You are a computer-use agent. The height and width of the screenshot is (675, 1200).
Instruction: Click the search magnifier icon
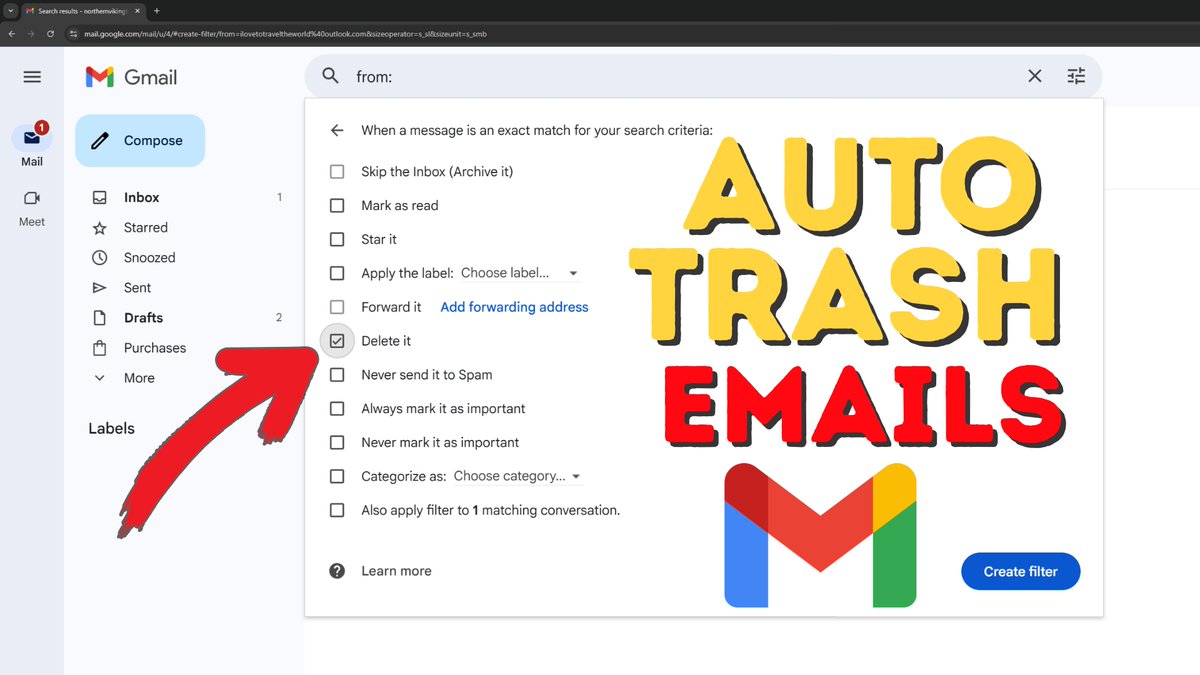(330, 76)
